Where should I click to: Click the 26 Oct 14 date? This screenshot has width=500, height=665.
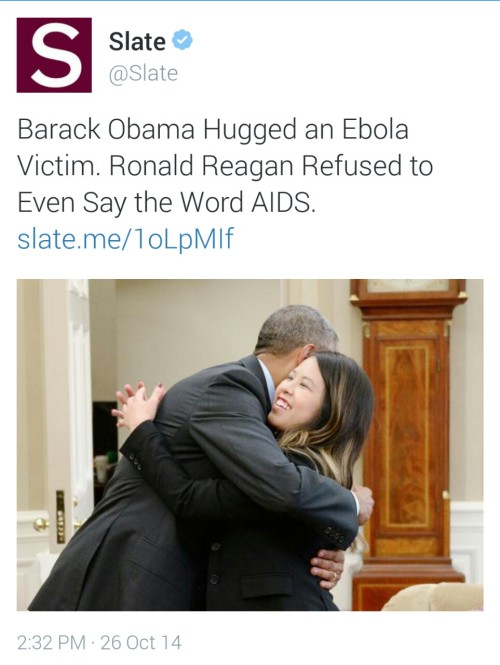pyautogui.click(x=141, y=642)
